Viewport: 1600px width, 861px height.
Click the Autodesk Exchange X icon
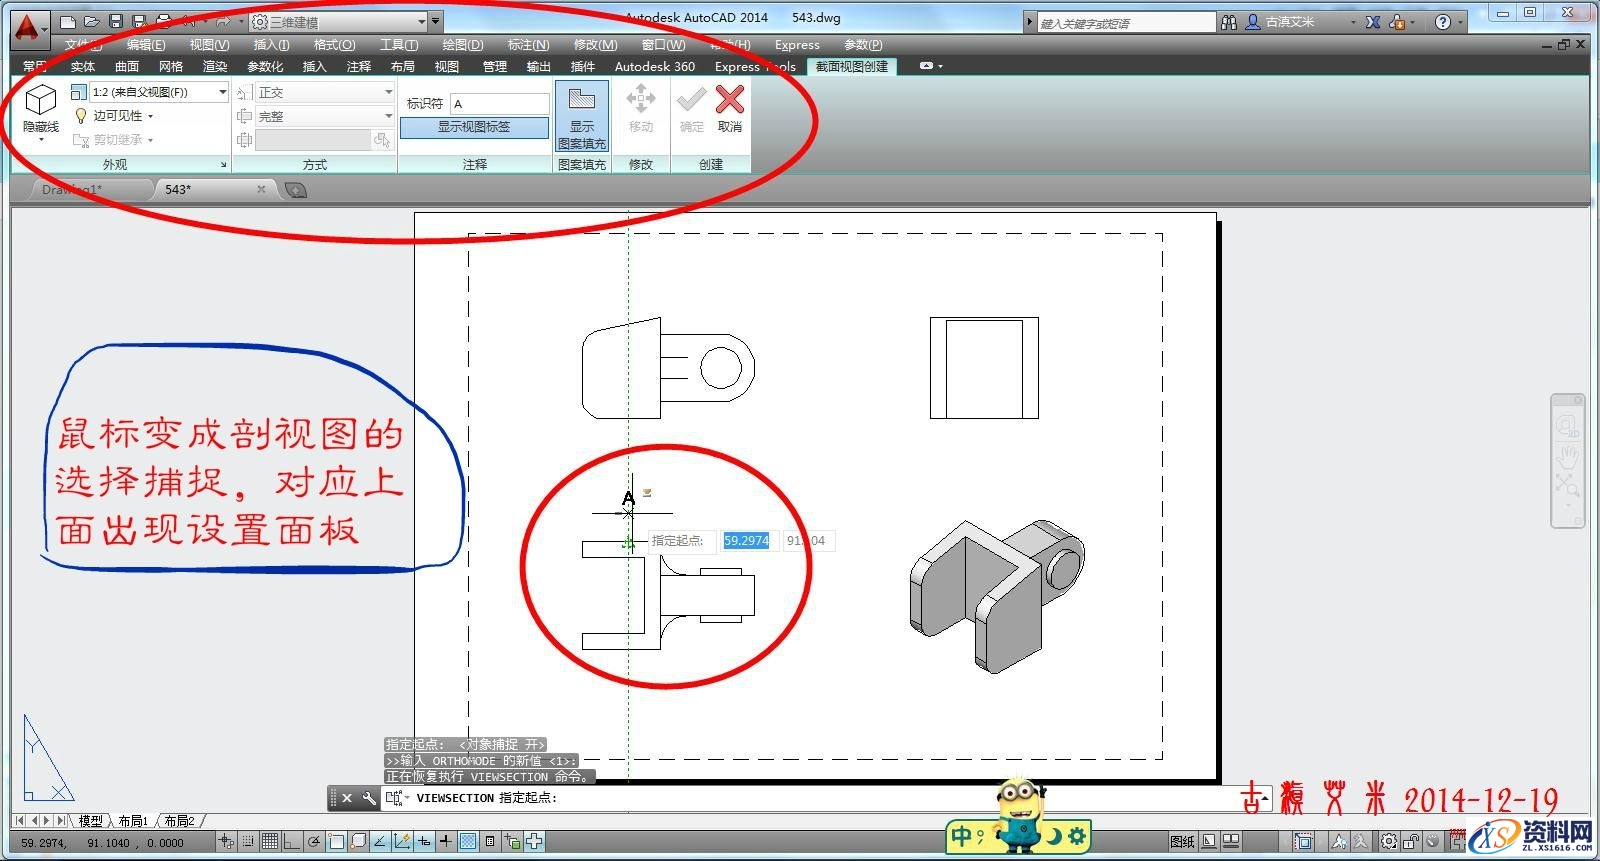1373,22
